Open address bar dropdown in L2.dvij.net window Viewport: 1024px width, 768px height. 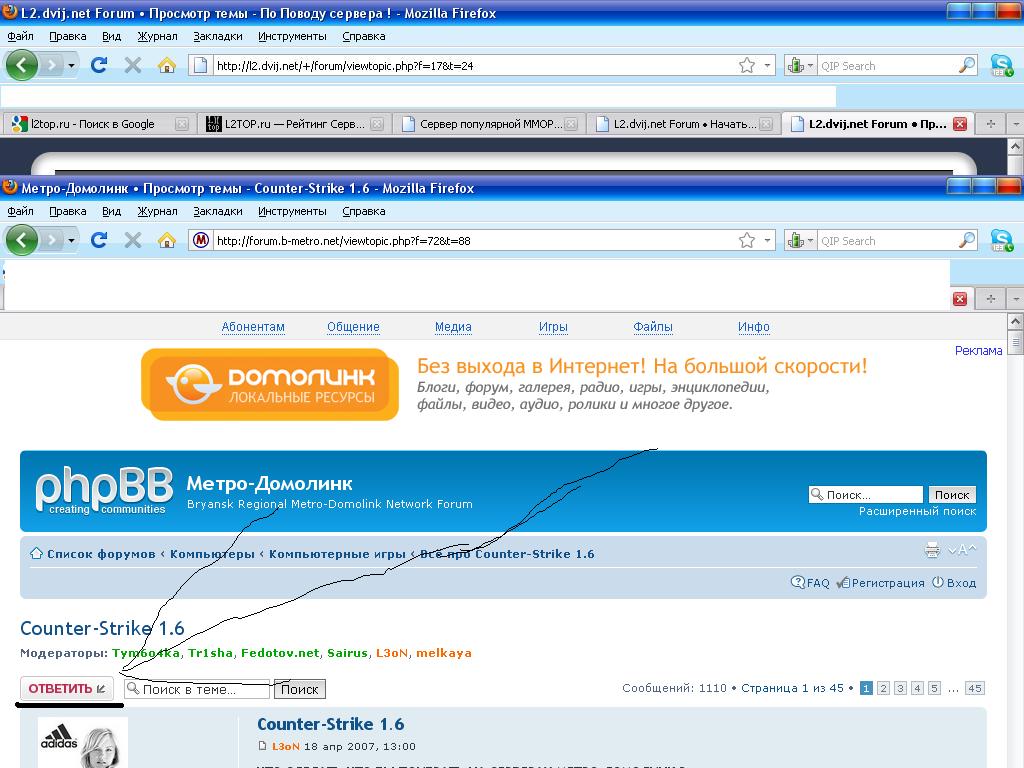(767, 65)
